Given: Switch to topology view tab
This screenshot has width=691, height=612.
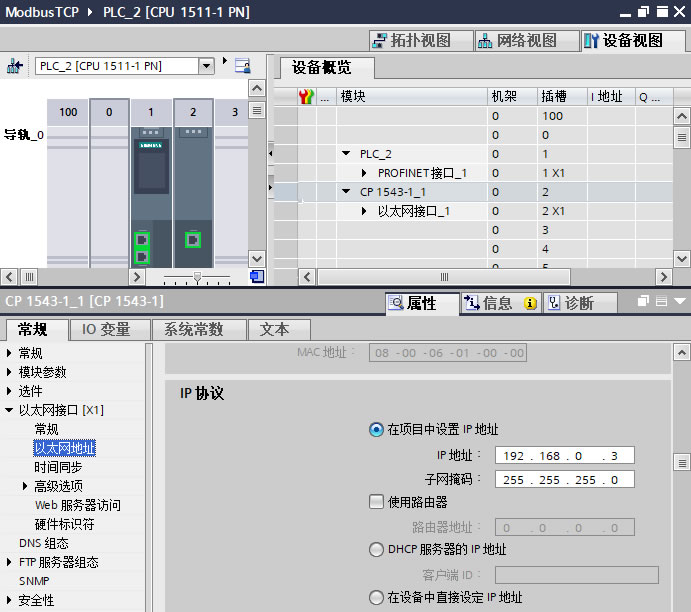Looking at the screenshot, I should (421, 41).
